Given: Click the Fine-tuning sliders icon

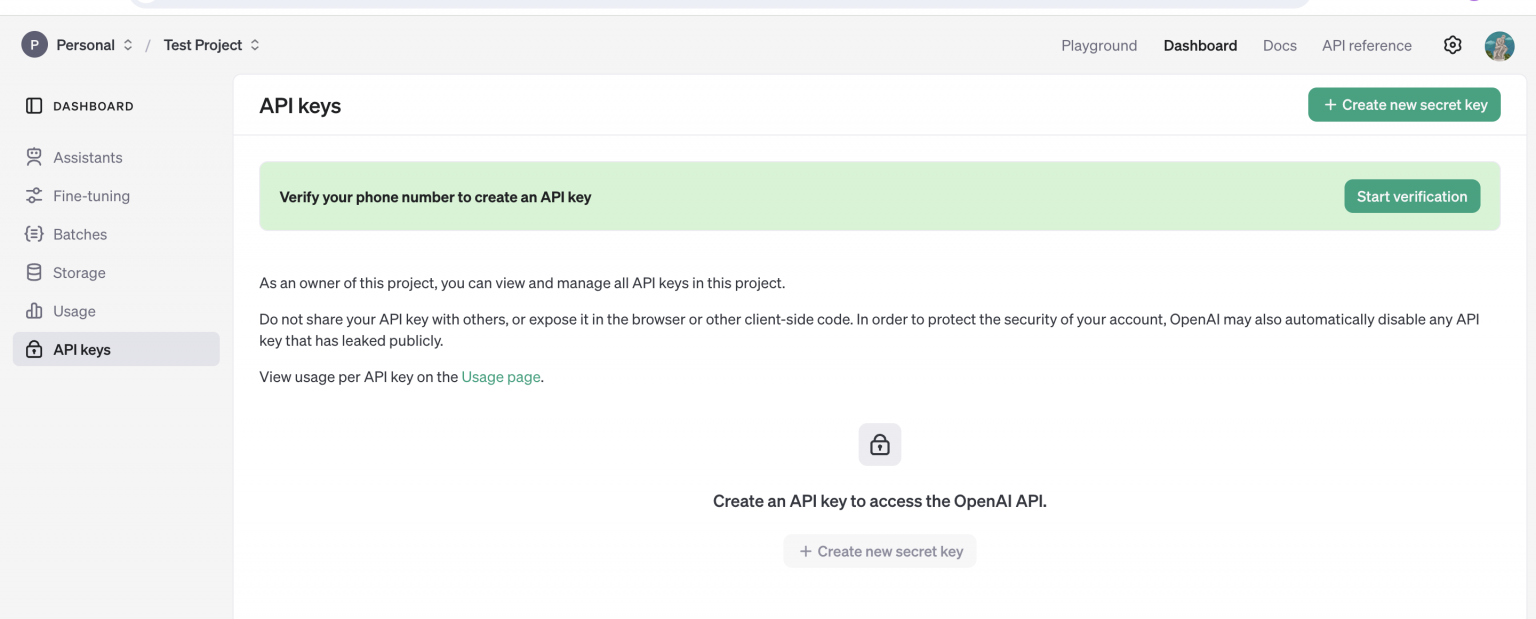Looking at the screenshot, I should point(34,196).
